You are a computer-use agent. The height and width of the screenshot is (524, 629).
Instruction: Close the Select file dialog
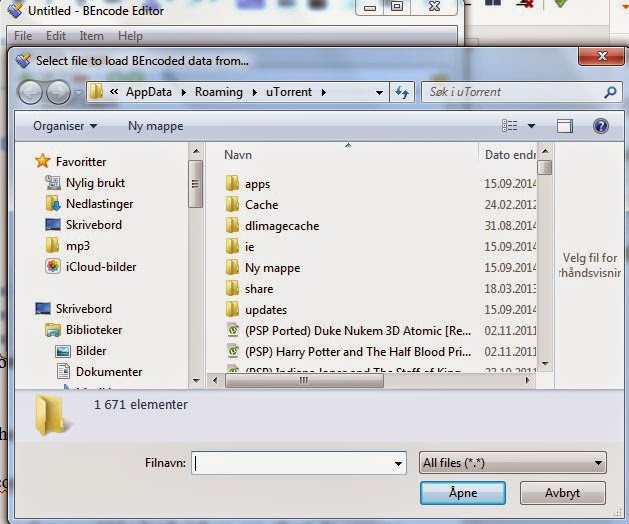601,56
